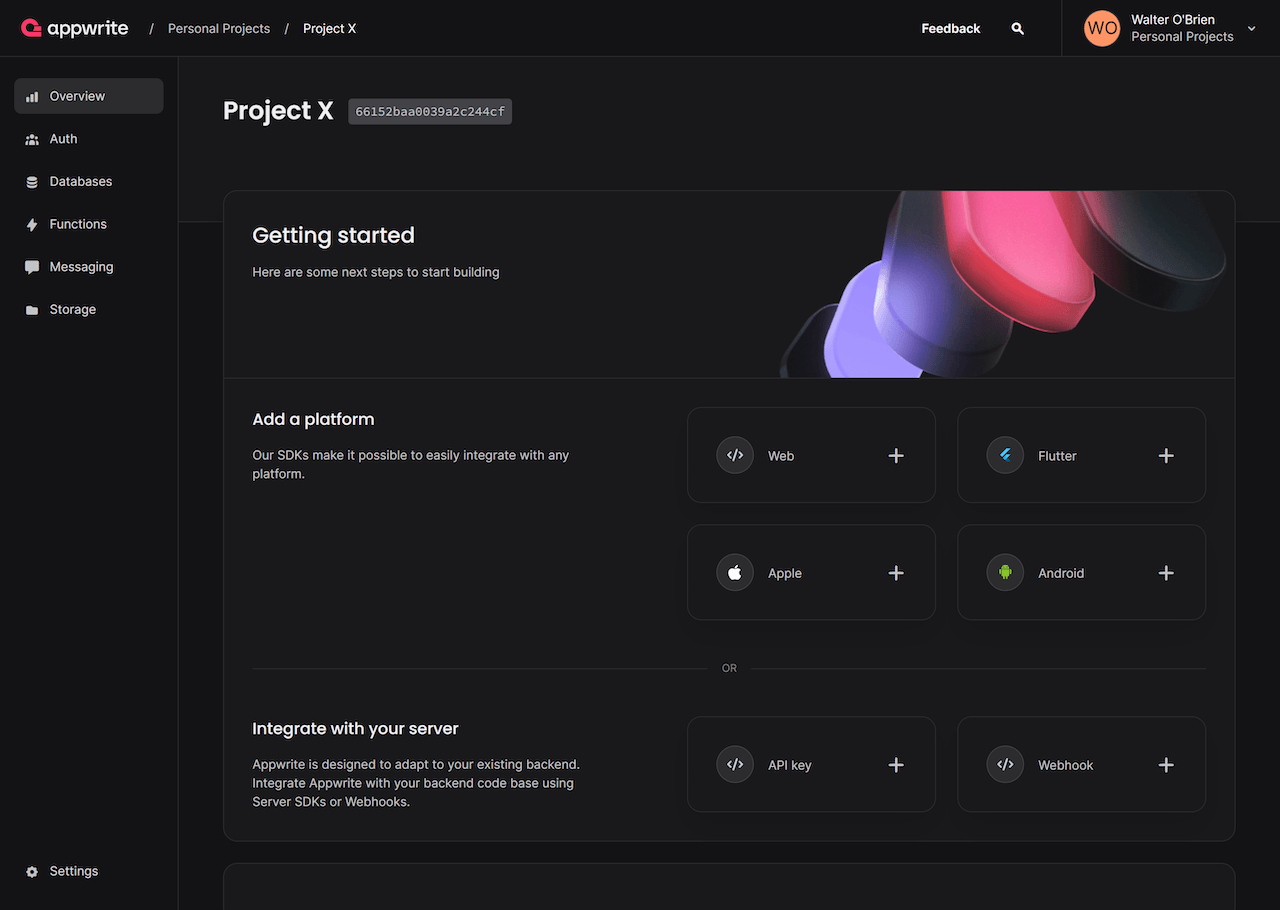Click the Apple platform icon

[735, 573]
